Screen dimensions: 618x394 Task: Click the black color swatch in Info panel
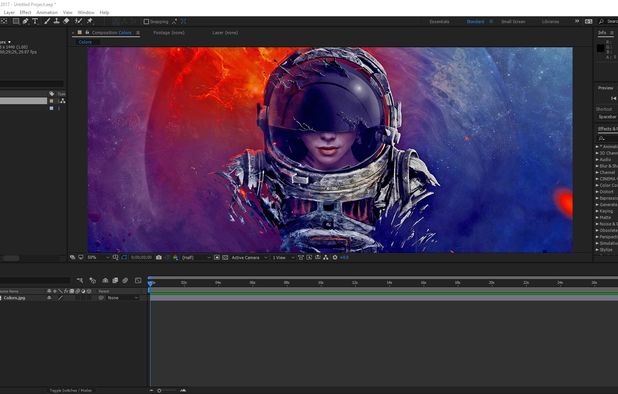600,48
